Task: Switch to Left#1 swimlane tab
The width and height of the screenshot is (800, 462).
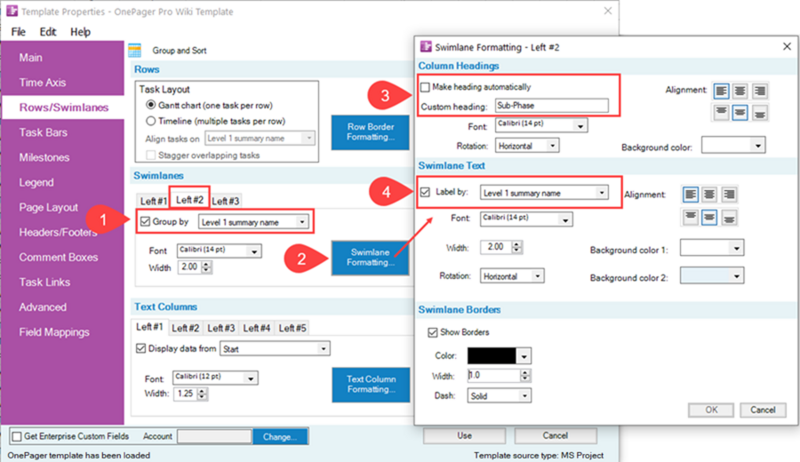Action: (x=153, y=201)
